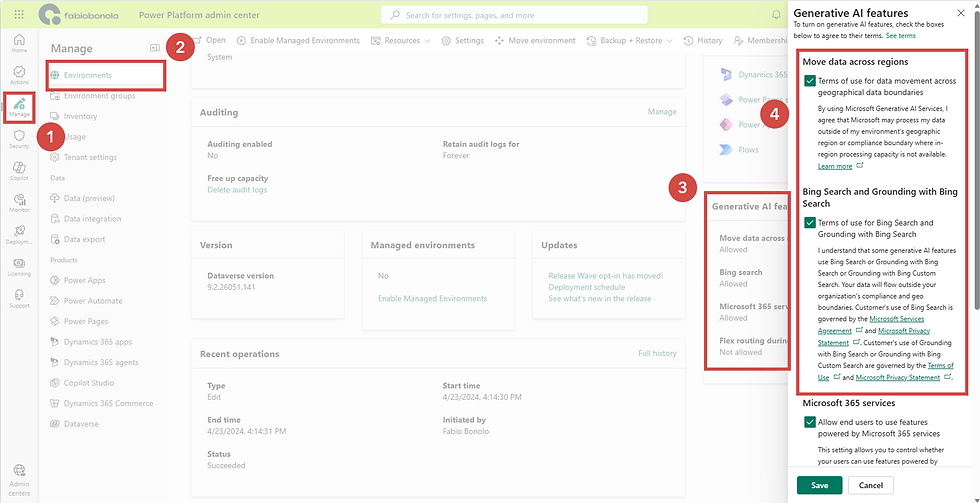Open Data integration page
The width and height of the screenshot is (980, 503).
tap(92, 219)
